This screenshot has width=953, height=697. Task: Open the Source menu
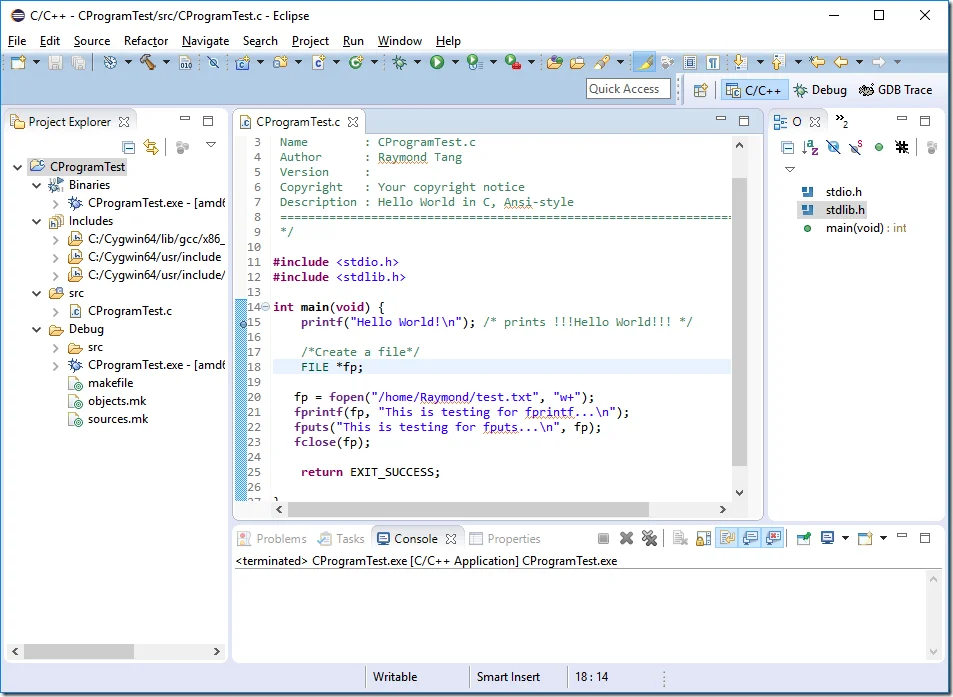pos(92,41)
